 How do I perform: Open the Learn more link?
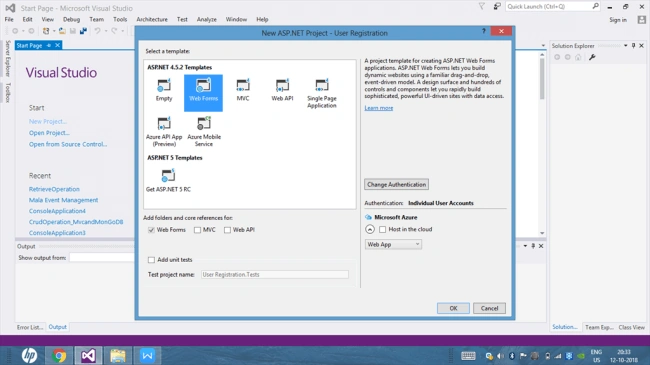378,108
